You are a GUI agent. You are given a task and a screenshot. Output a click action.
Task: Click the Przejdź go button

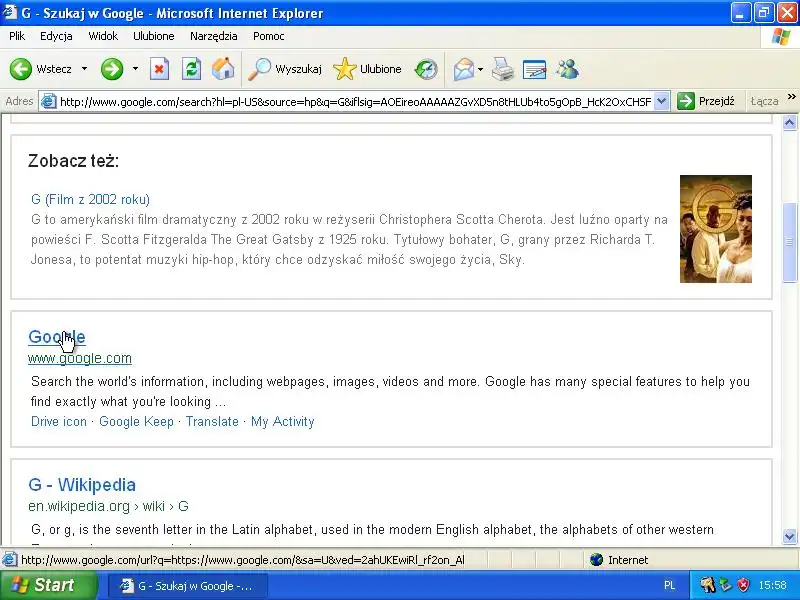[x=706, y=102]
